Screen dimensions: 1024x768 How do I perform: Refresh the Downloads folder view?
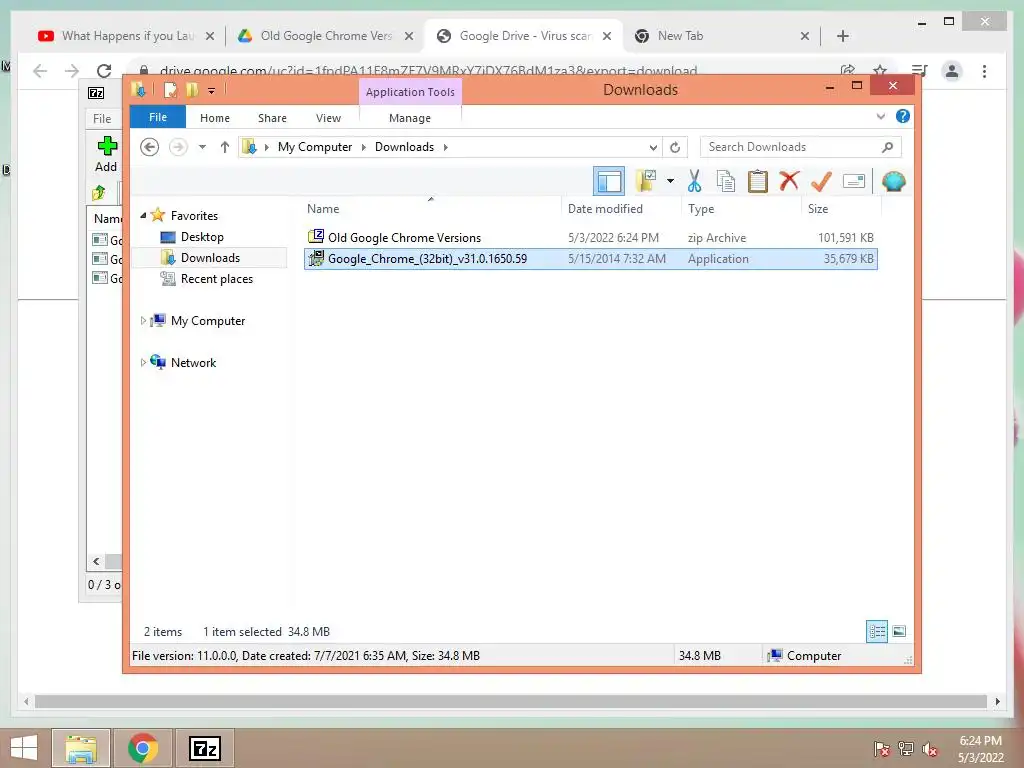pyautogui.click(x=675, y=147)
